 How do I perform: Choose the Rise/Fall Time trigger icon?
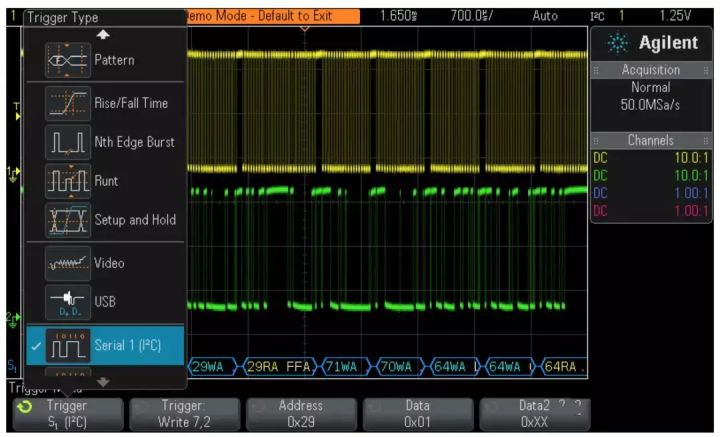[68, 103]
